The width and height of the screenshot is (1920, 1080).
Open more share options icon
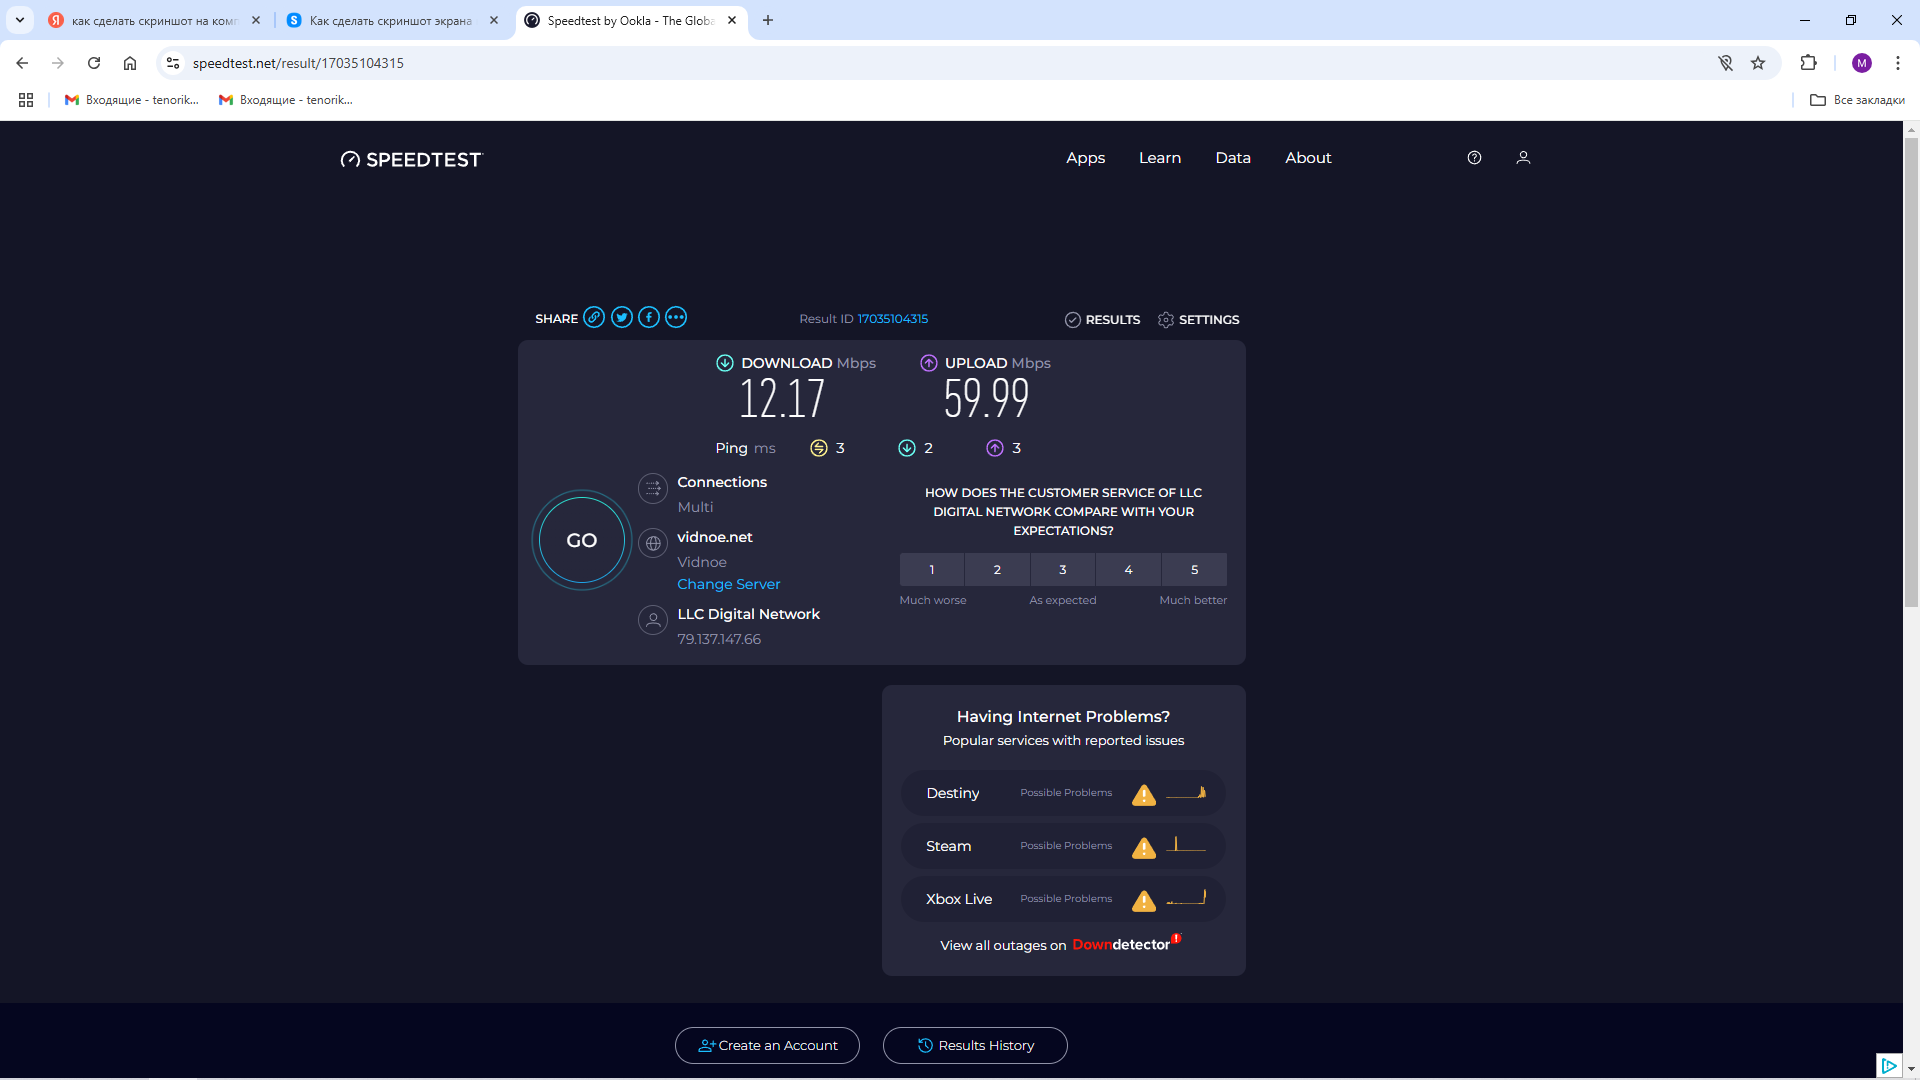click(676, 318)
